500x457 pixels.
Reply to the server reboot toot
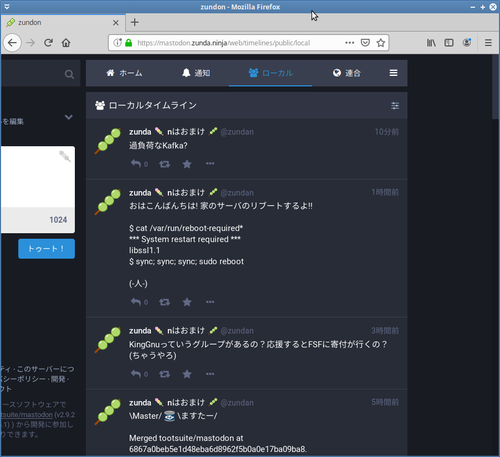[136, 302]
